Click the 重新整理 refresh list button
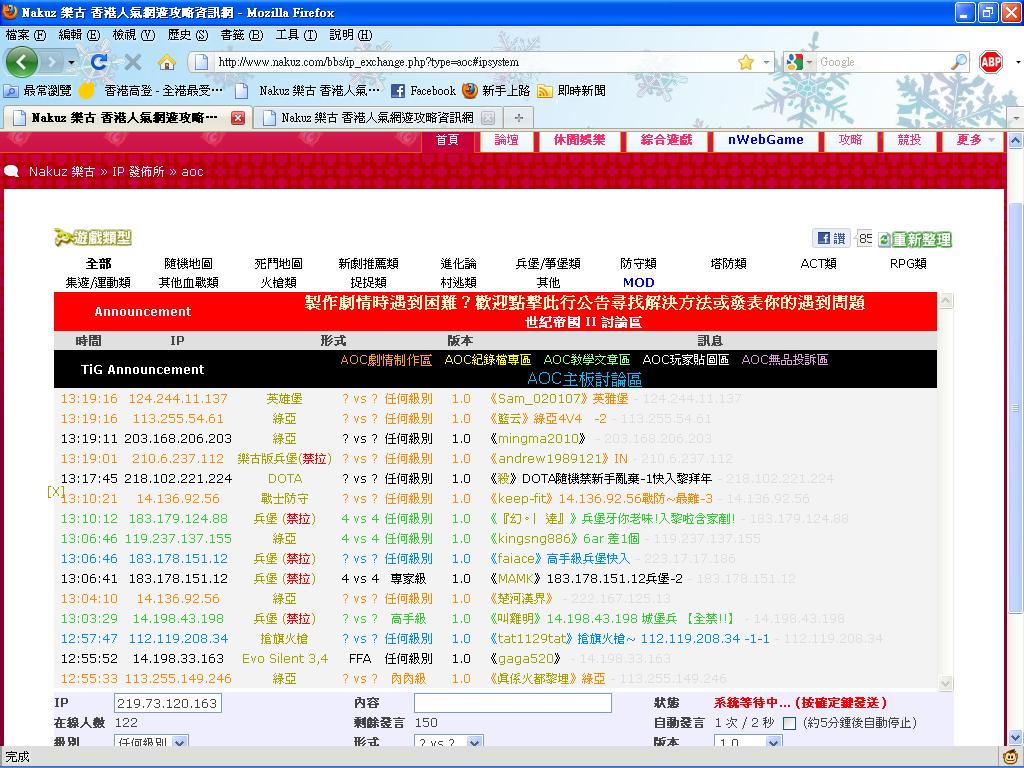 coord(915,240)
